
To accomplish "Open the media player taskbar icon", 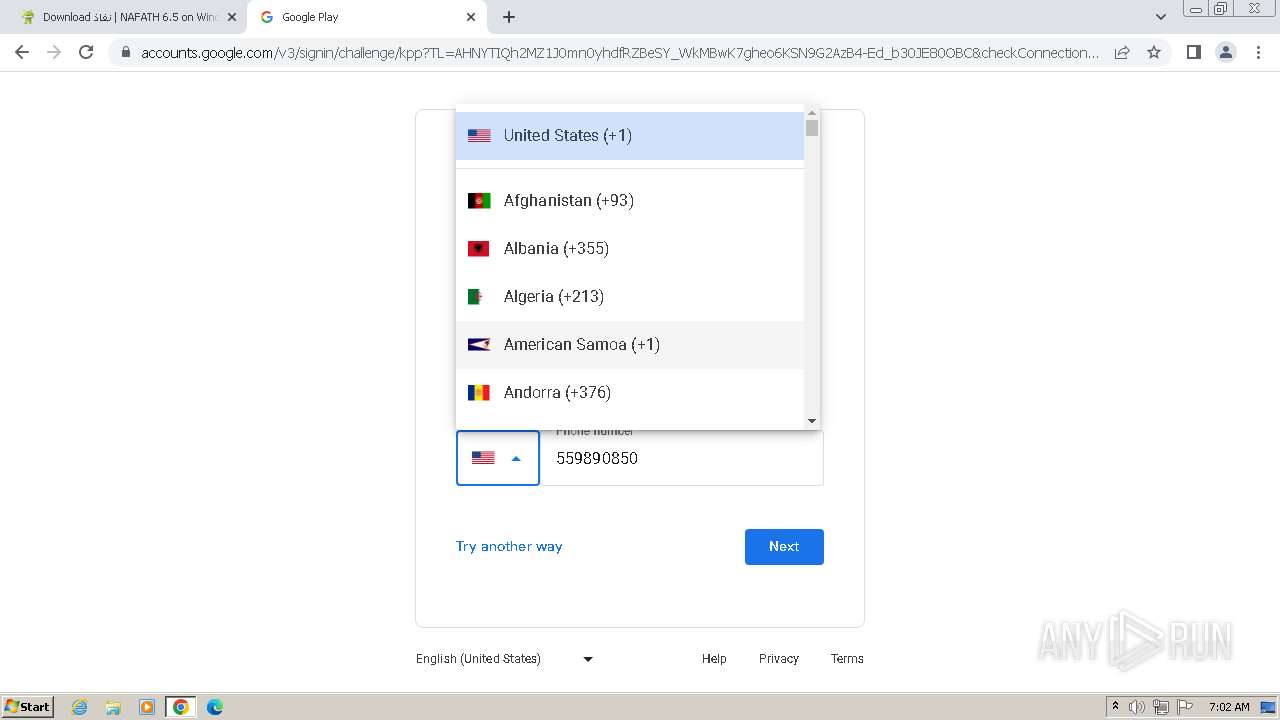I will (147, 707).
